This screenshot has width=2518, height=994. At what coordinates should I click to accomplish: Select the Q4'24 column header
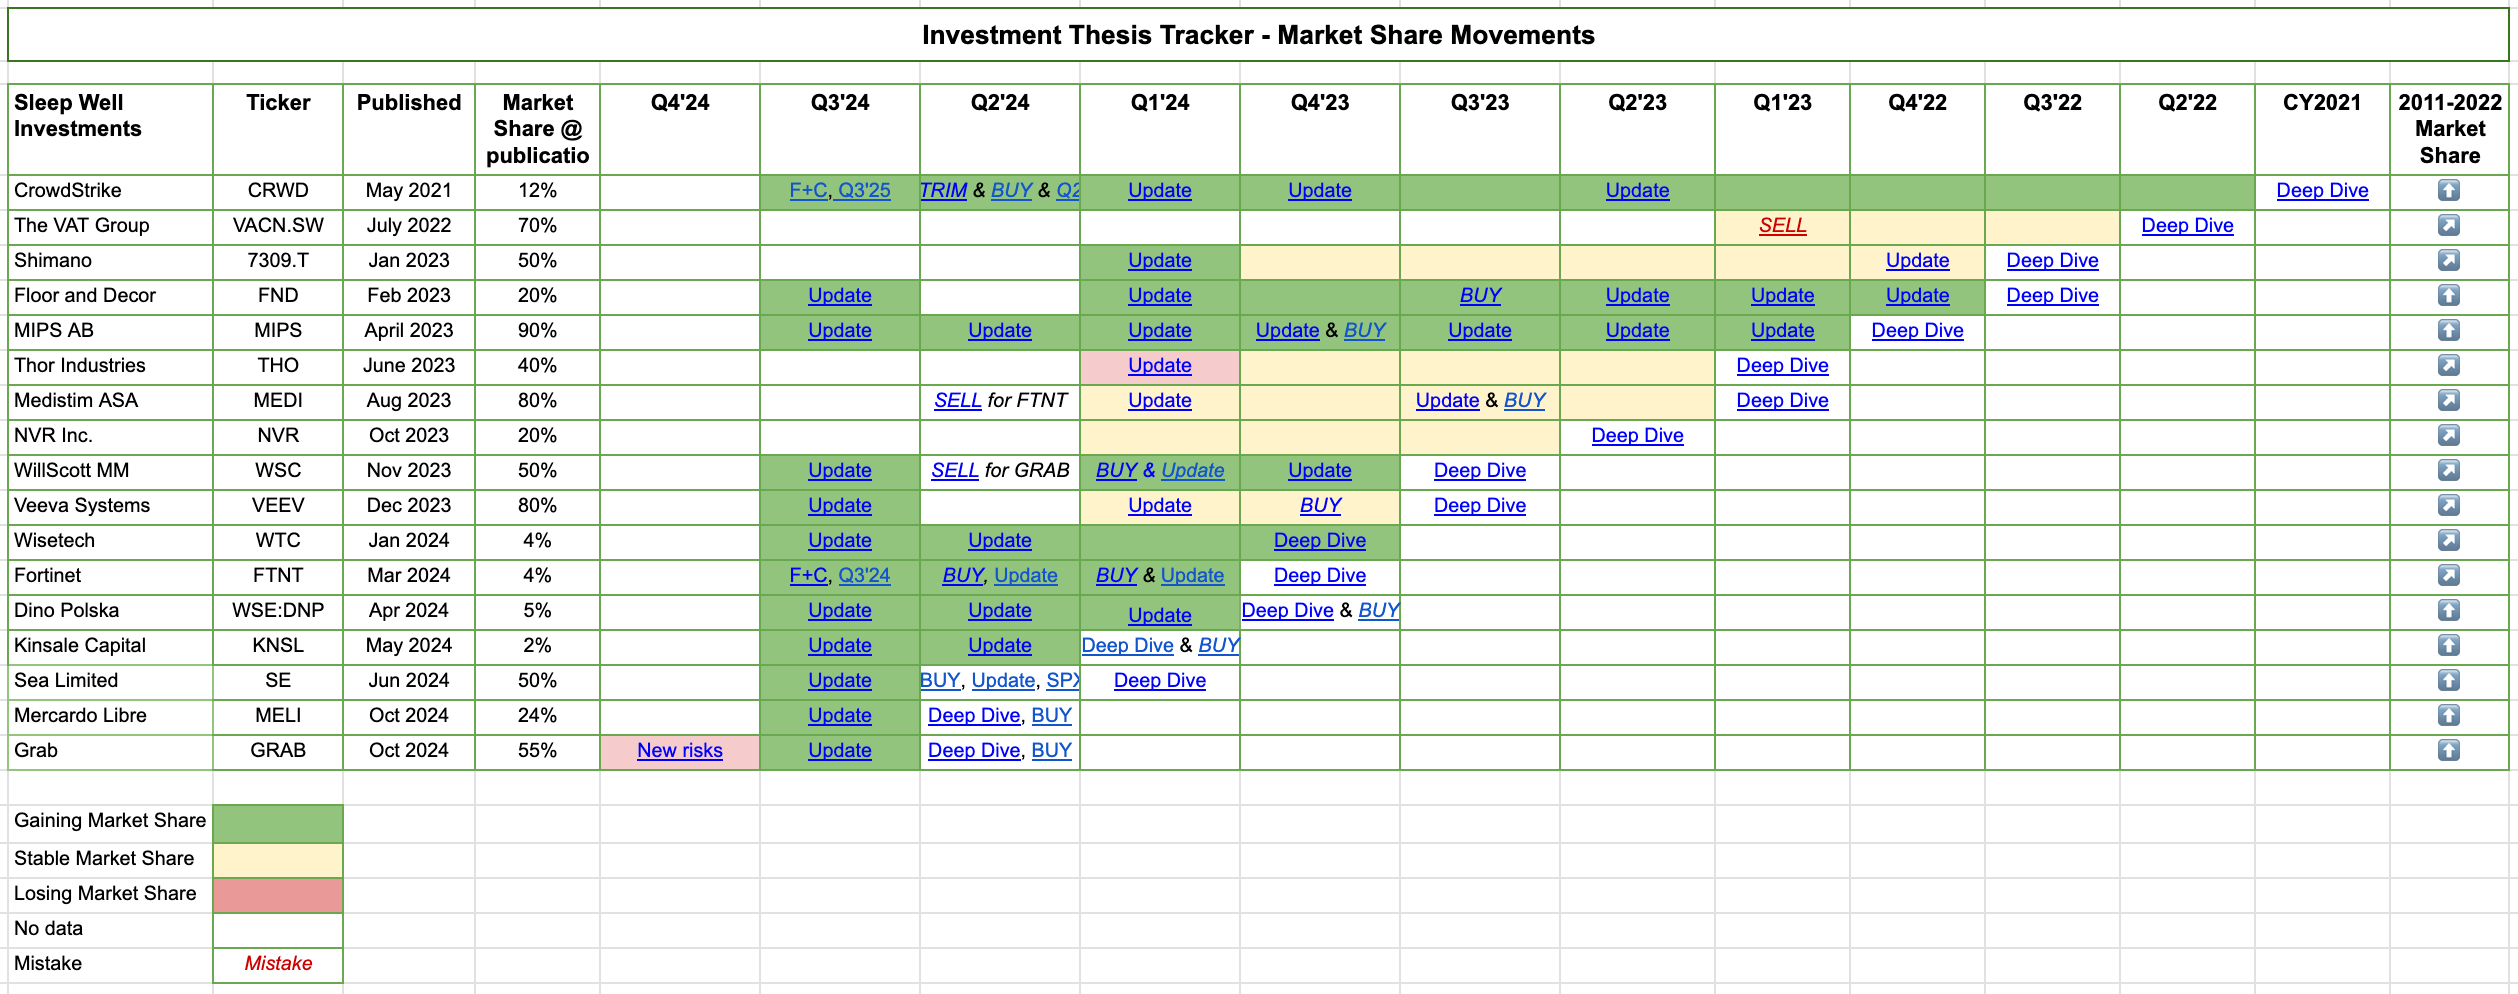679,129
